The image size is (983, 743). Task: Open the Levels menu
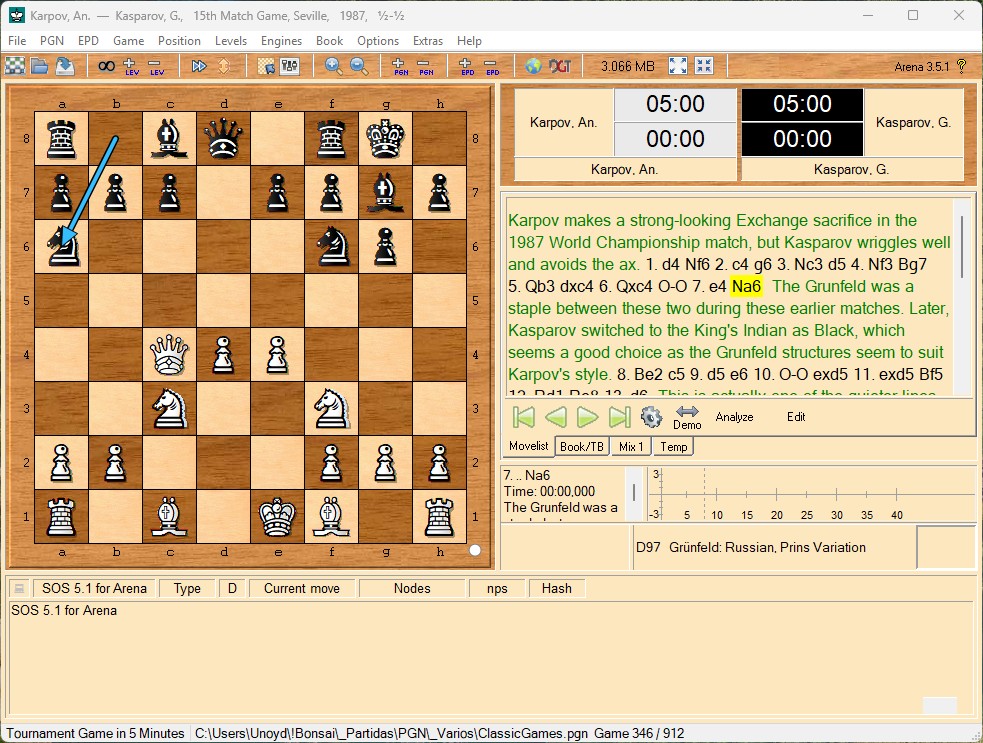(x=231, y=41)
